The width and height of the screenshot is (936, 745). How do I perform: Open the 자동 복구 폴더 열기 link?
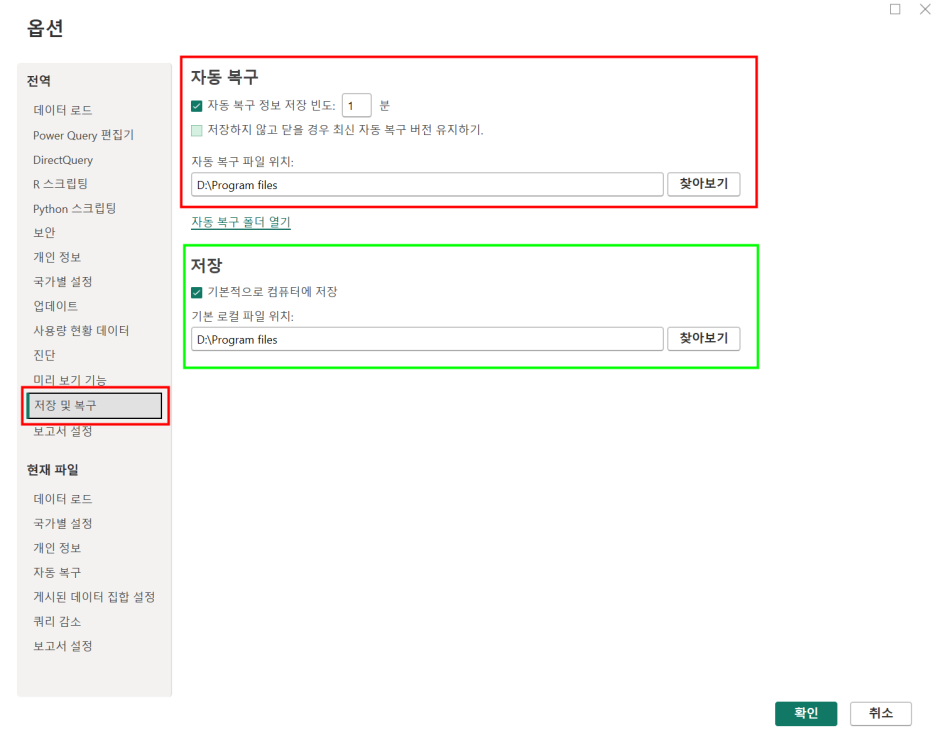(x=241, y=222)
